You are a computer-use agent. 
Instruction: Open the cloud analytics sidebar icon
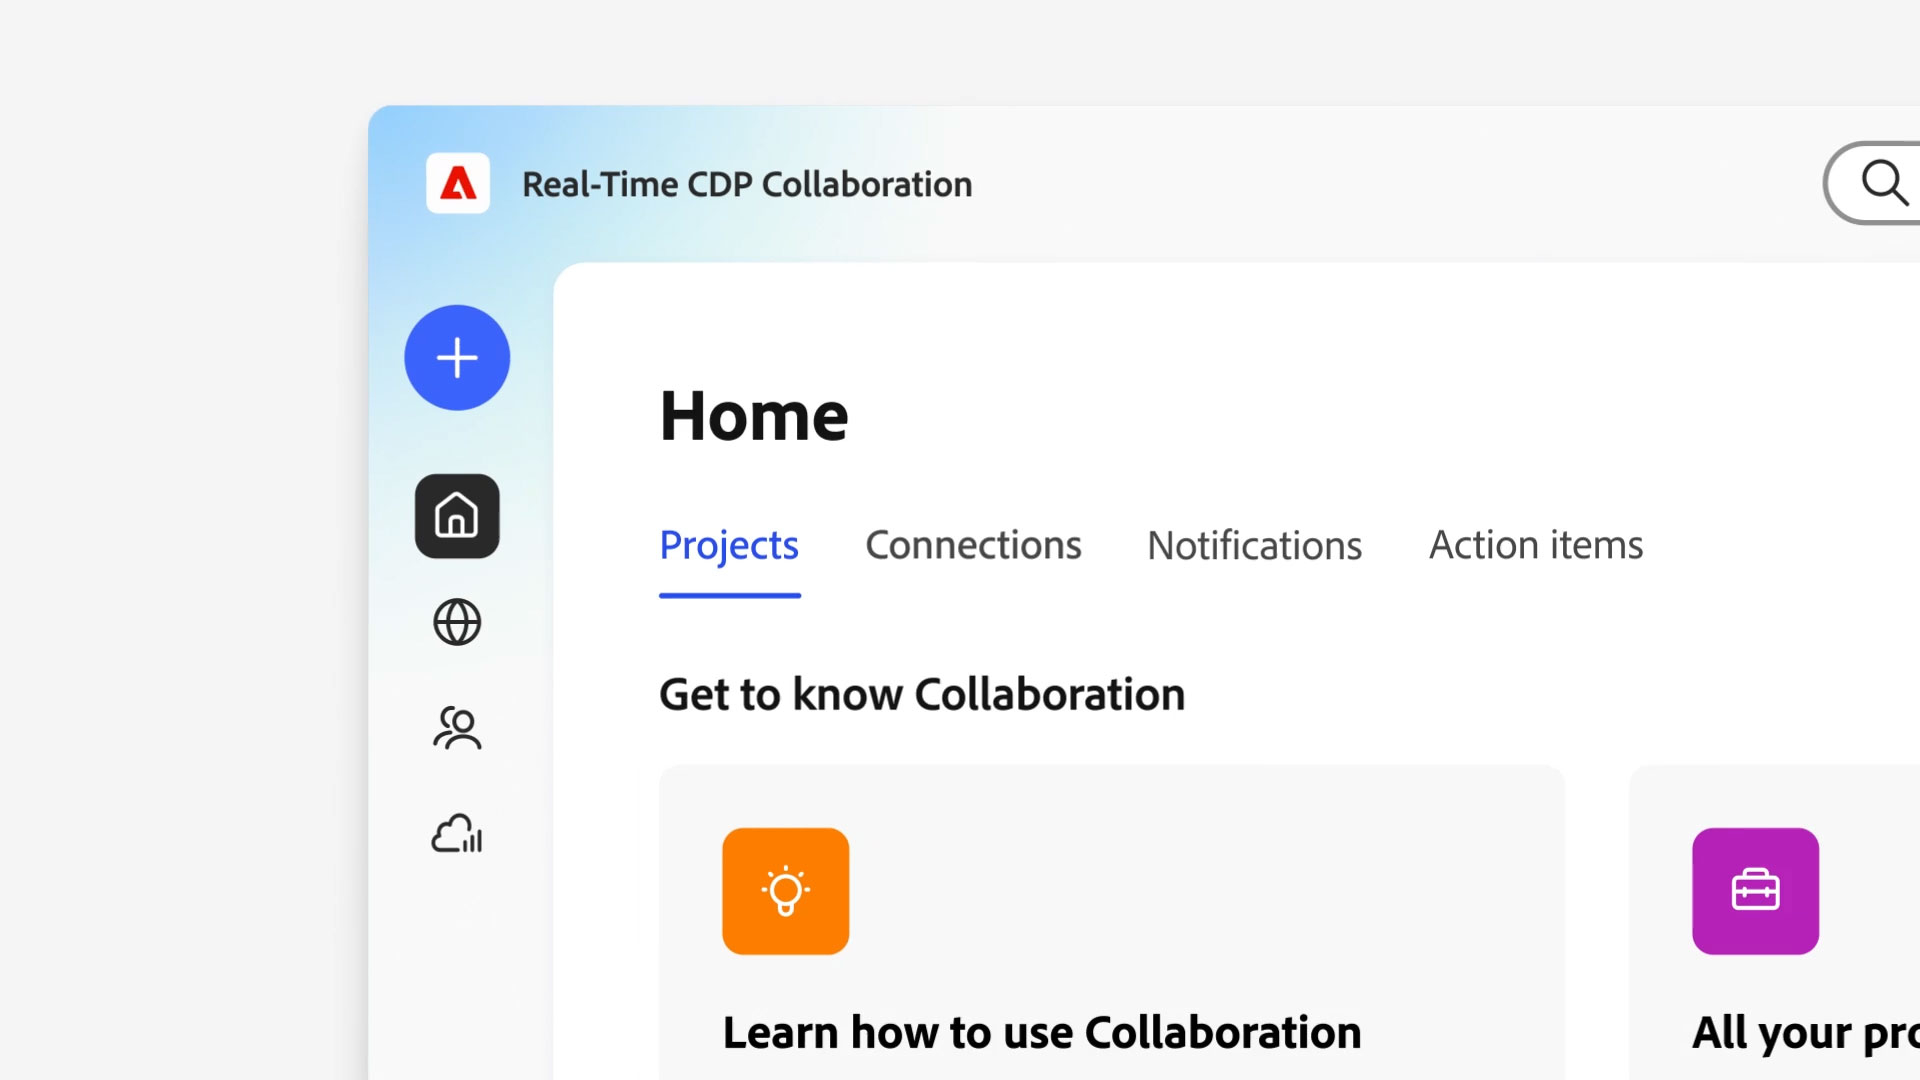pos(457,833)
